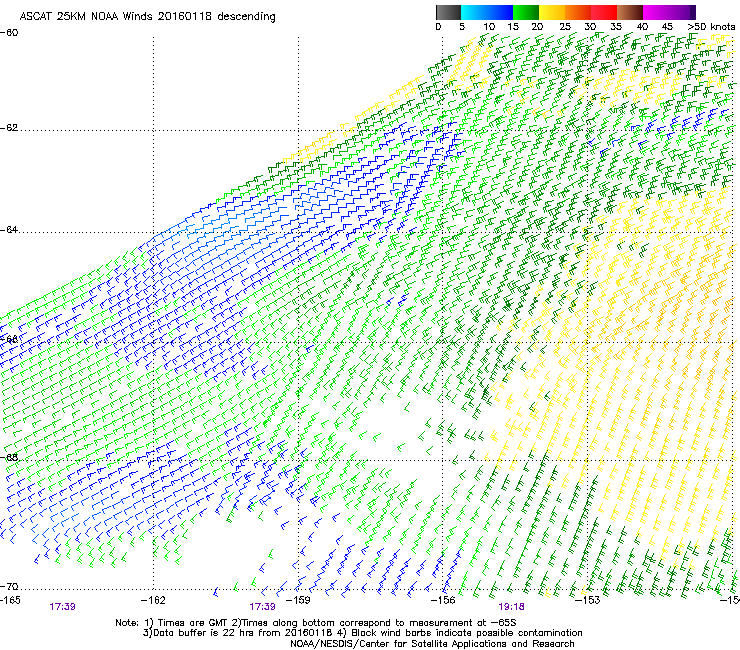Click the red 30-35 knots color swatch
740x650 pixels.
[604, 12]
